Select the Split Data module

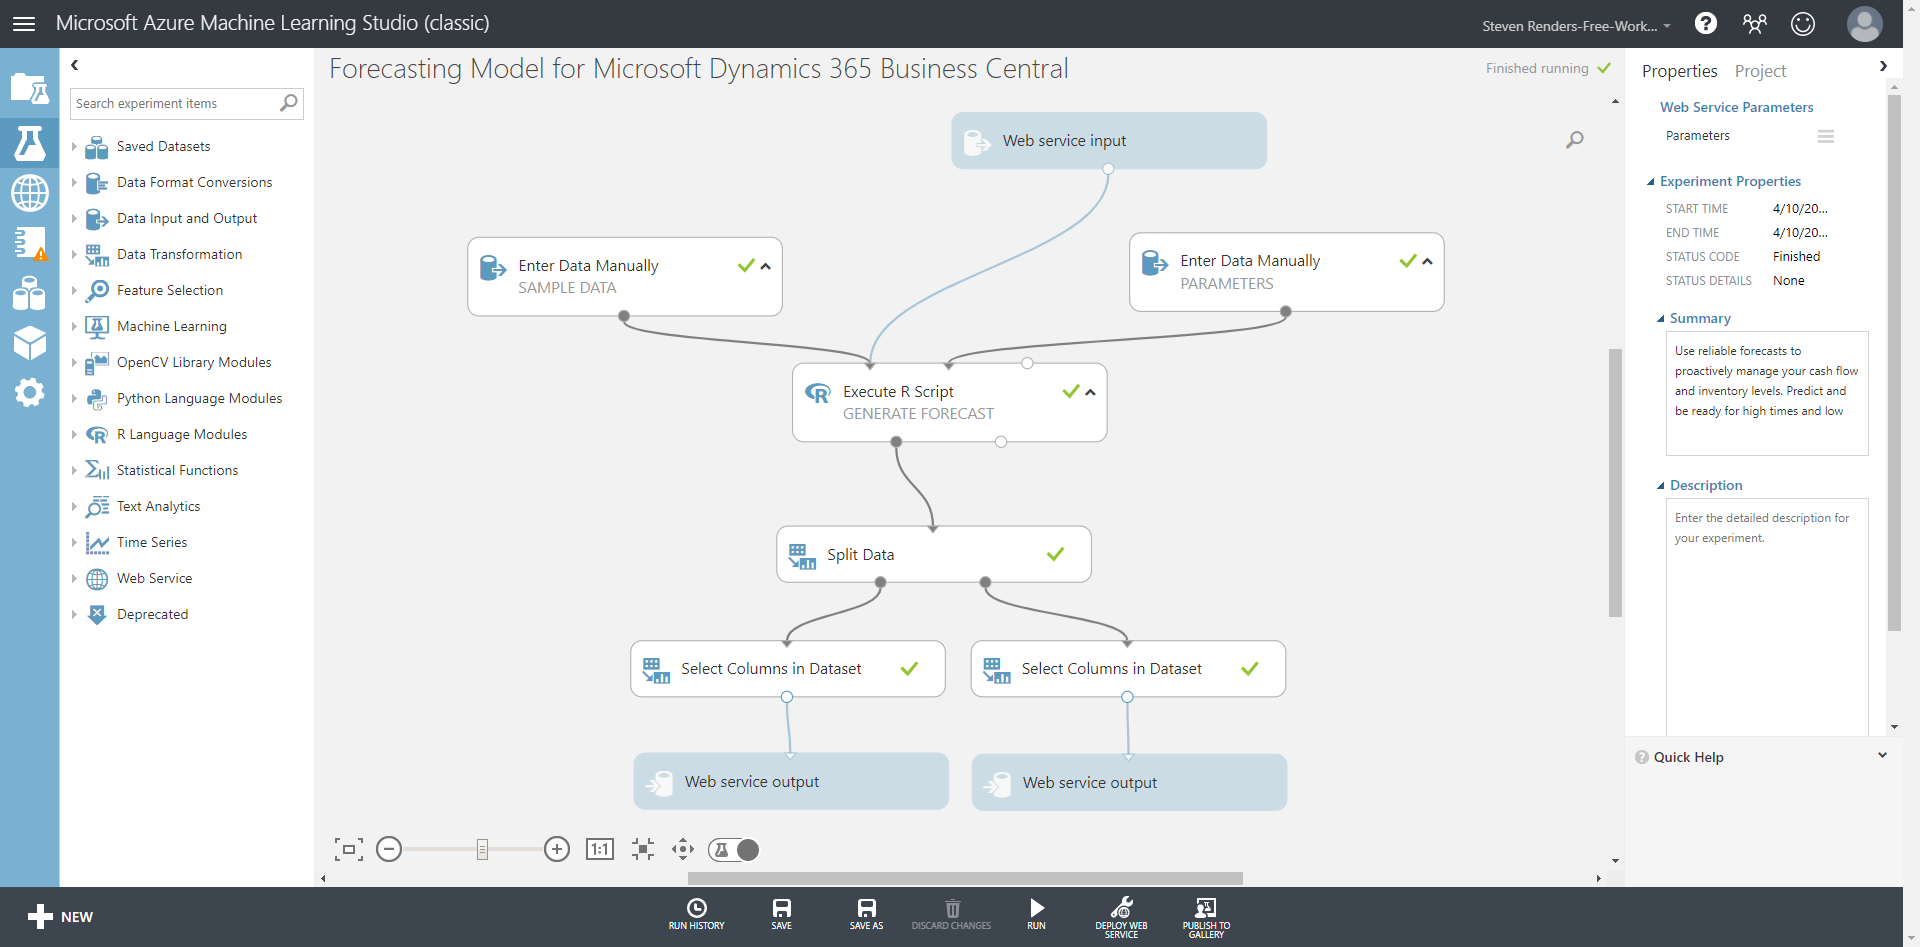[934, 554]
